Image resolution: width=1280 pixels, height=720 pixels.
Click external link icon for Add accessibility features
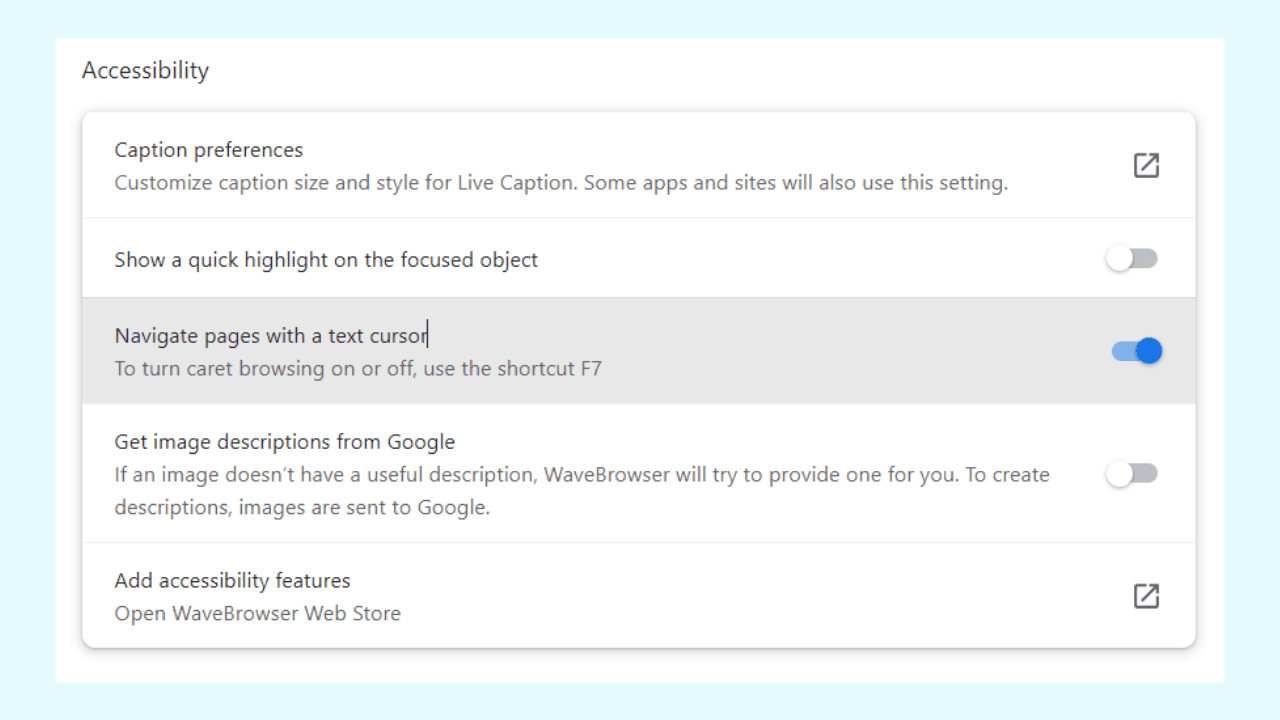tap(1146, 596)
